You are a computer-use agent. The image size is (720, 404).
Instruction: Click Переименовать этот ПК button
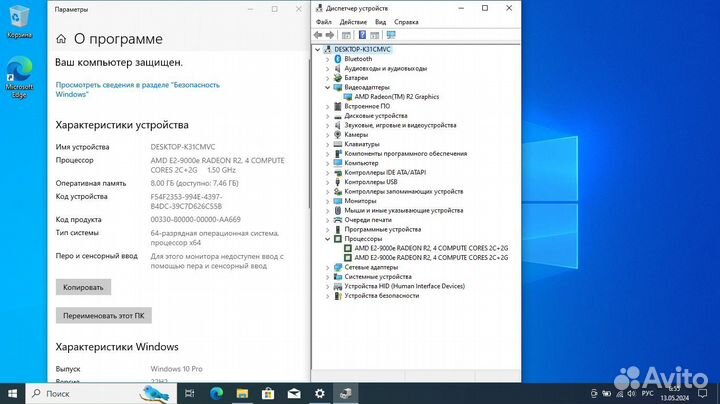(x=104, y=316)
